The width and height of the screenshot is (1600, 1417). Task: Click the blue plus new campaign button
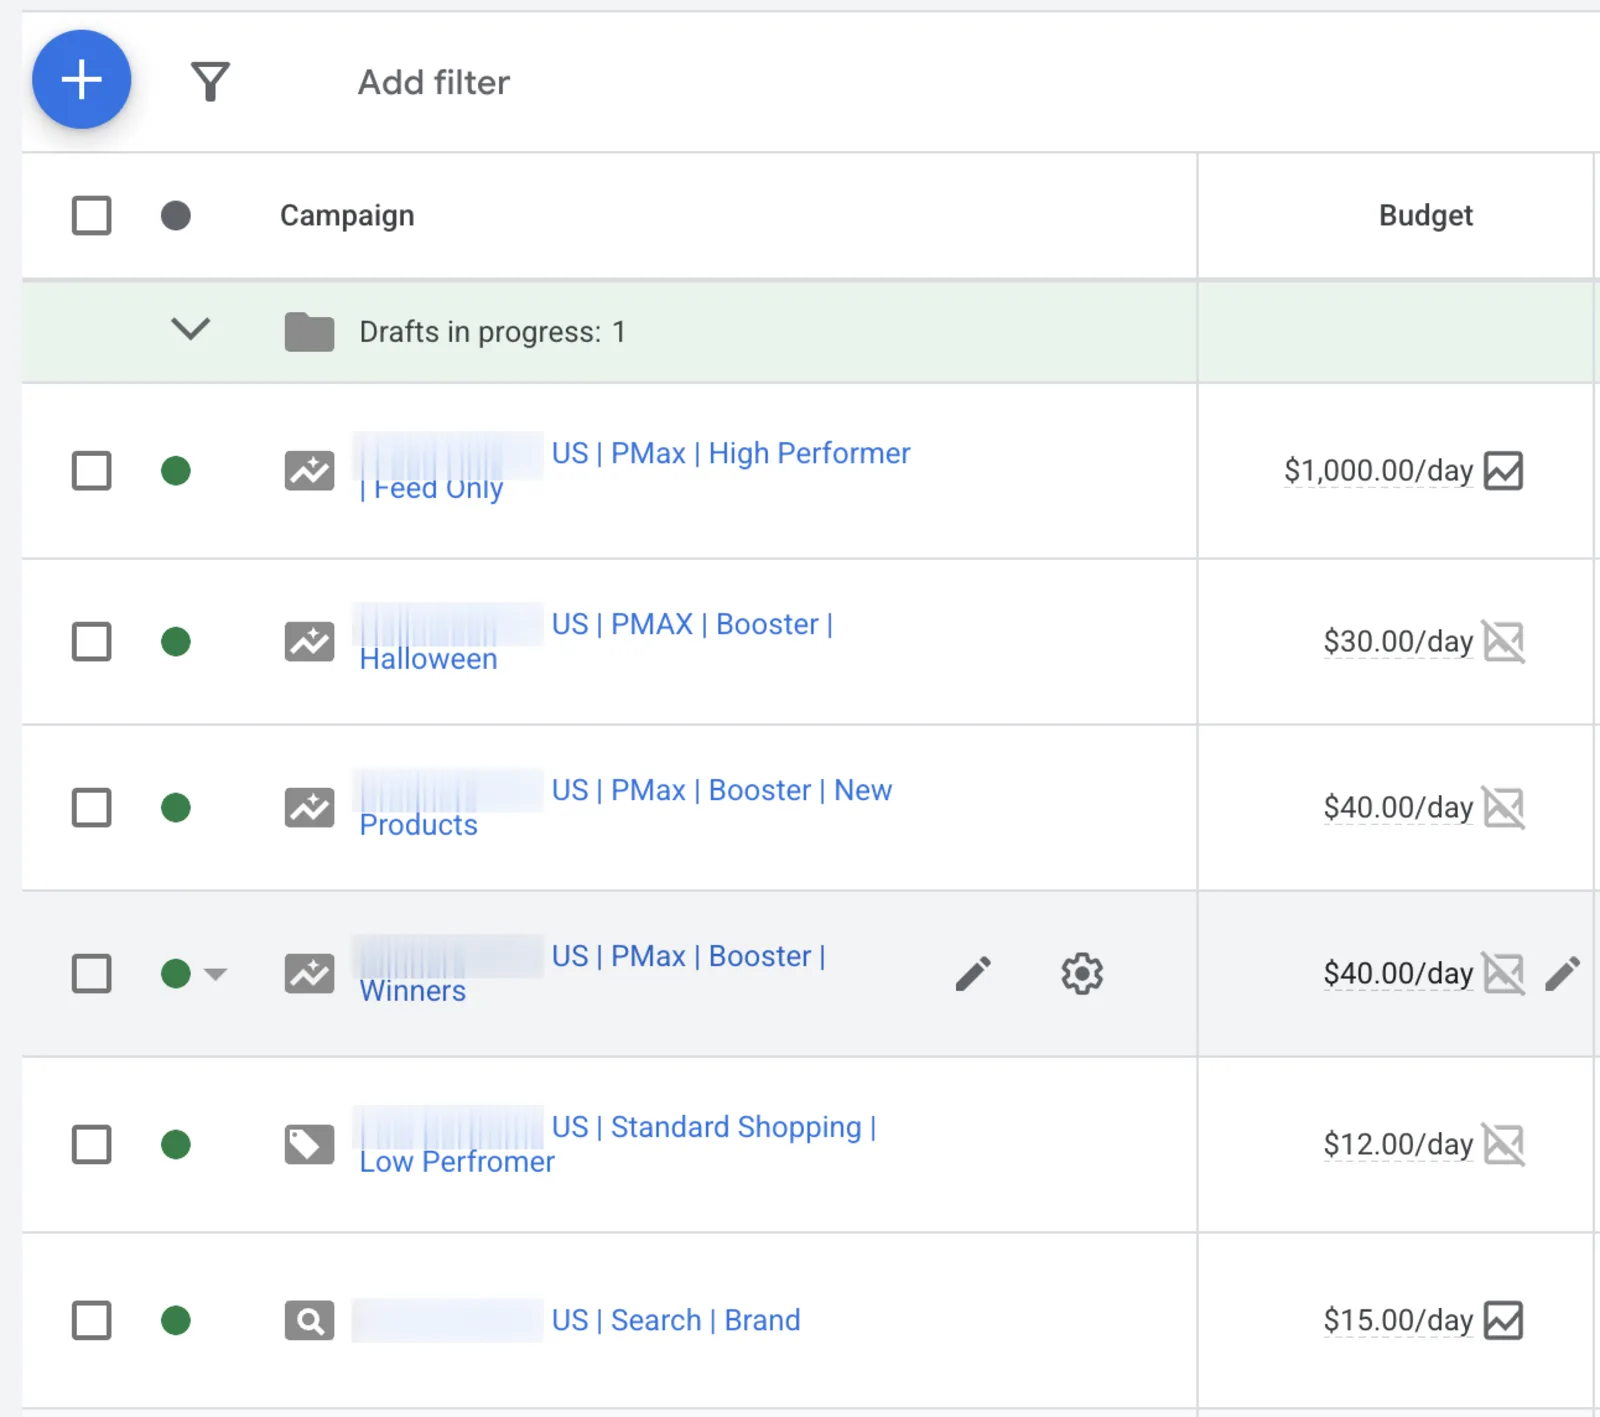[x=81, y=79]
